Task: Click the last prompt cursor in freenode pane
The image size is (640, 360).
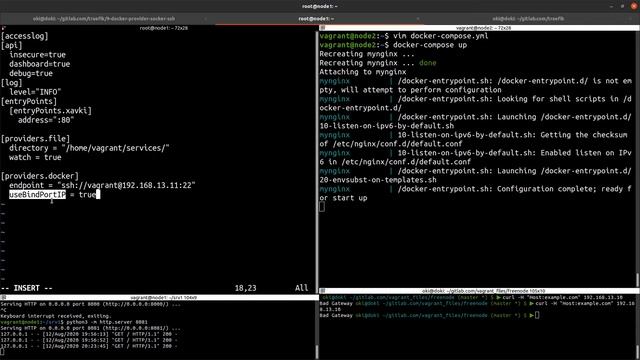Action: [x=537, y=315]
